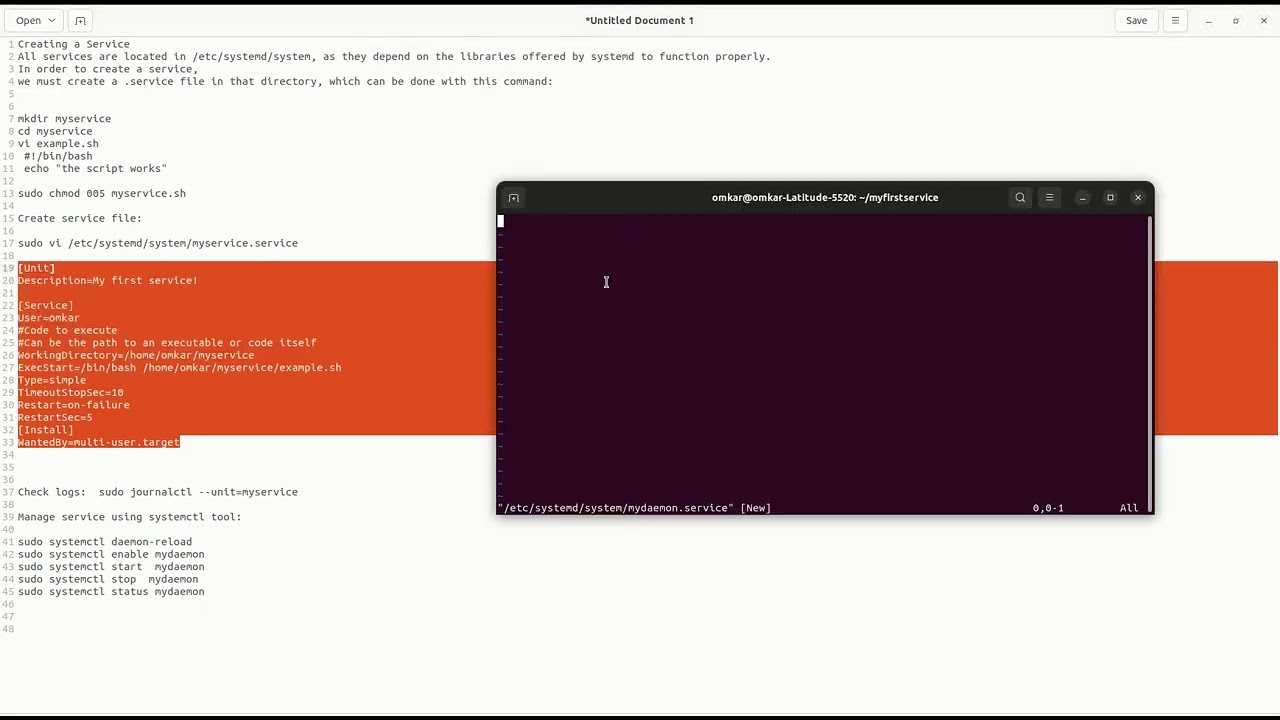Click the line 'Create service file:'
Image resolution: width=1280 pixels, height=720 pixels.
pos(79,218)
